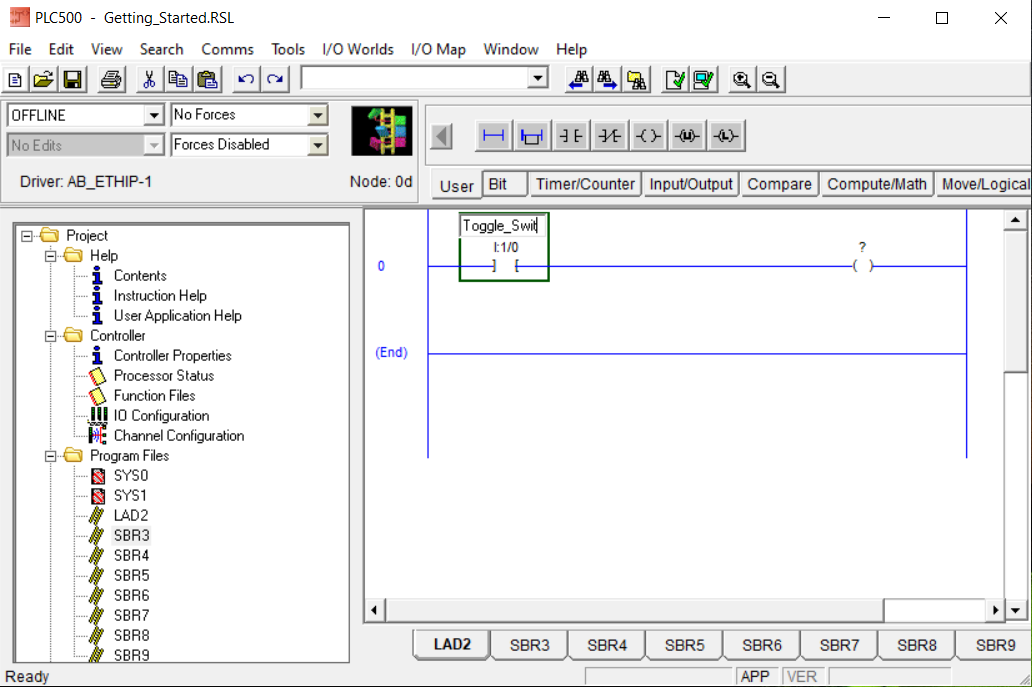
Task: Insert an output coil (OTE)
Action: tap(648, 136)
